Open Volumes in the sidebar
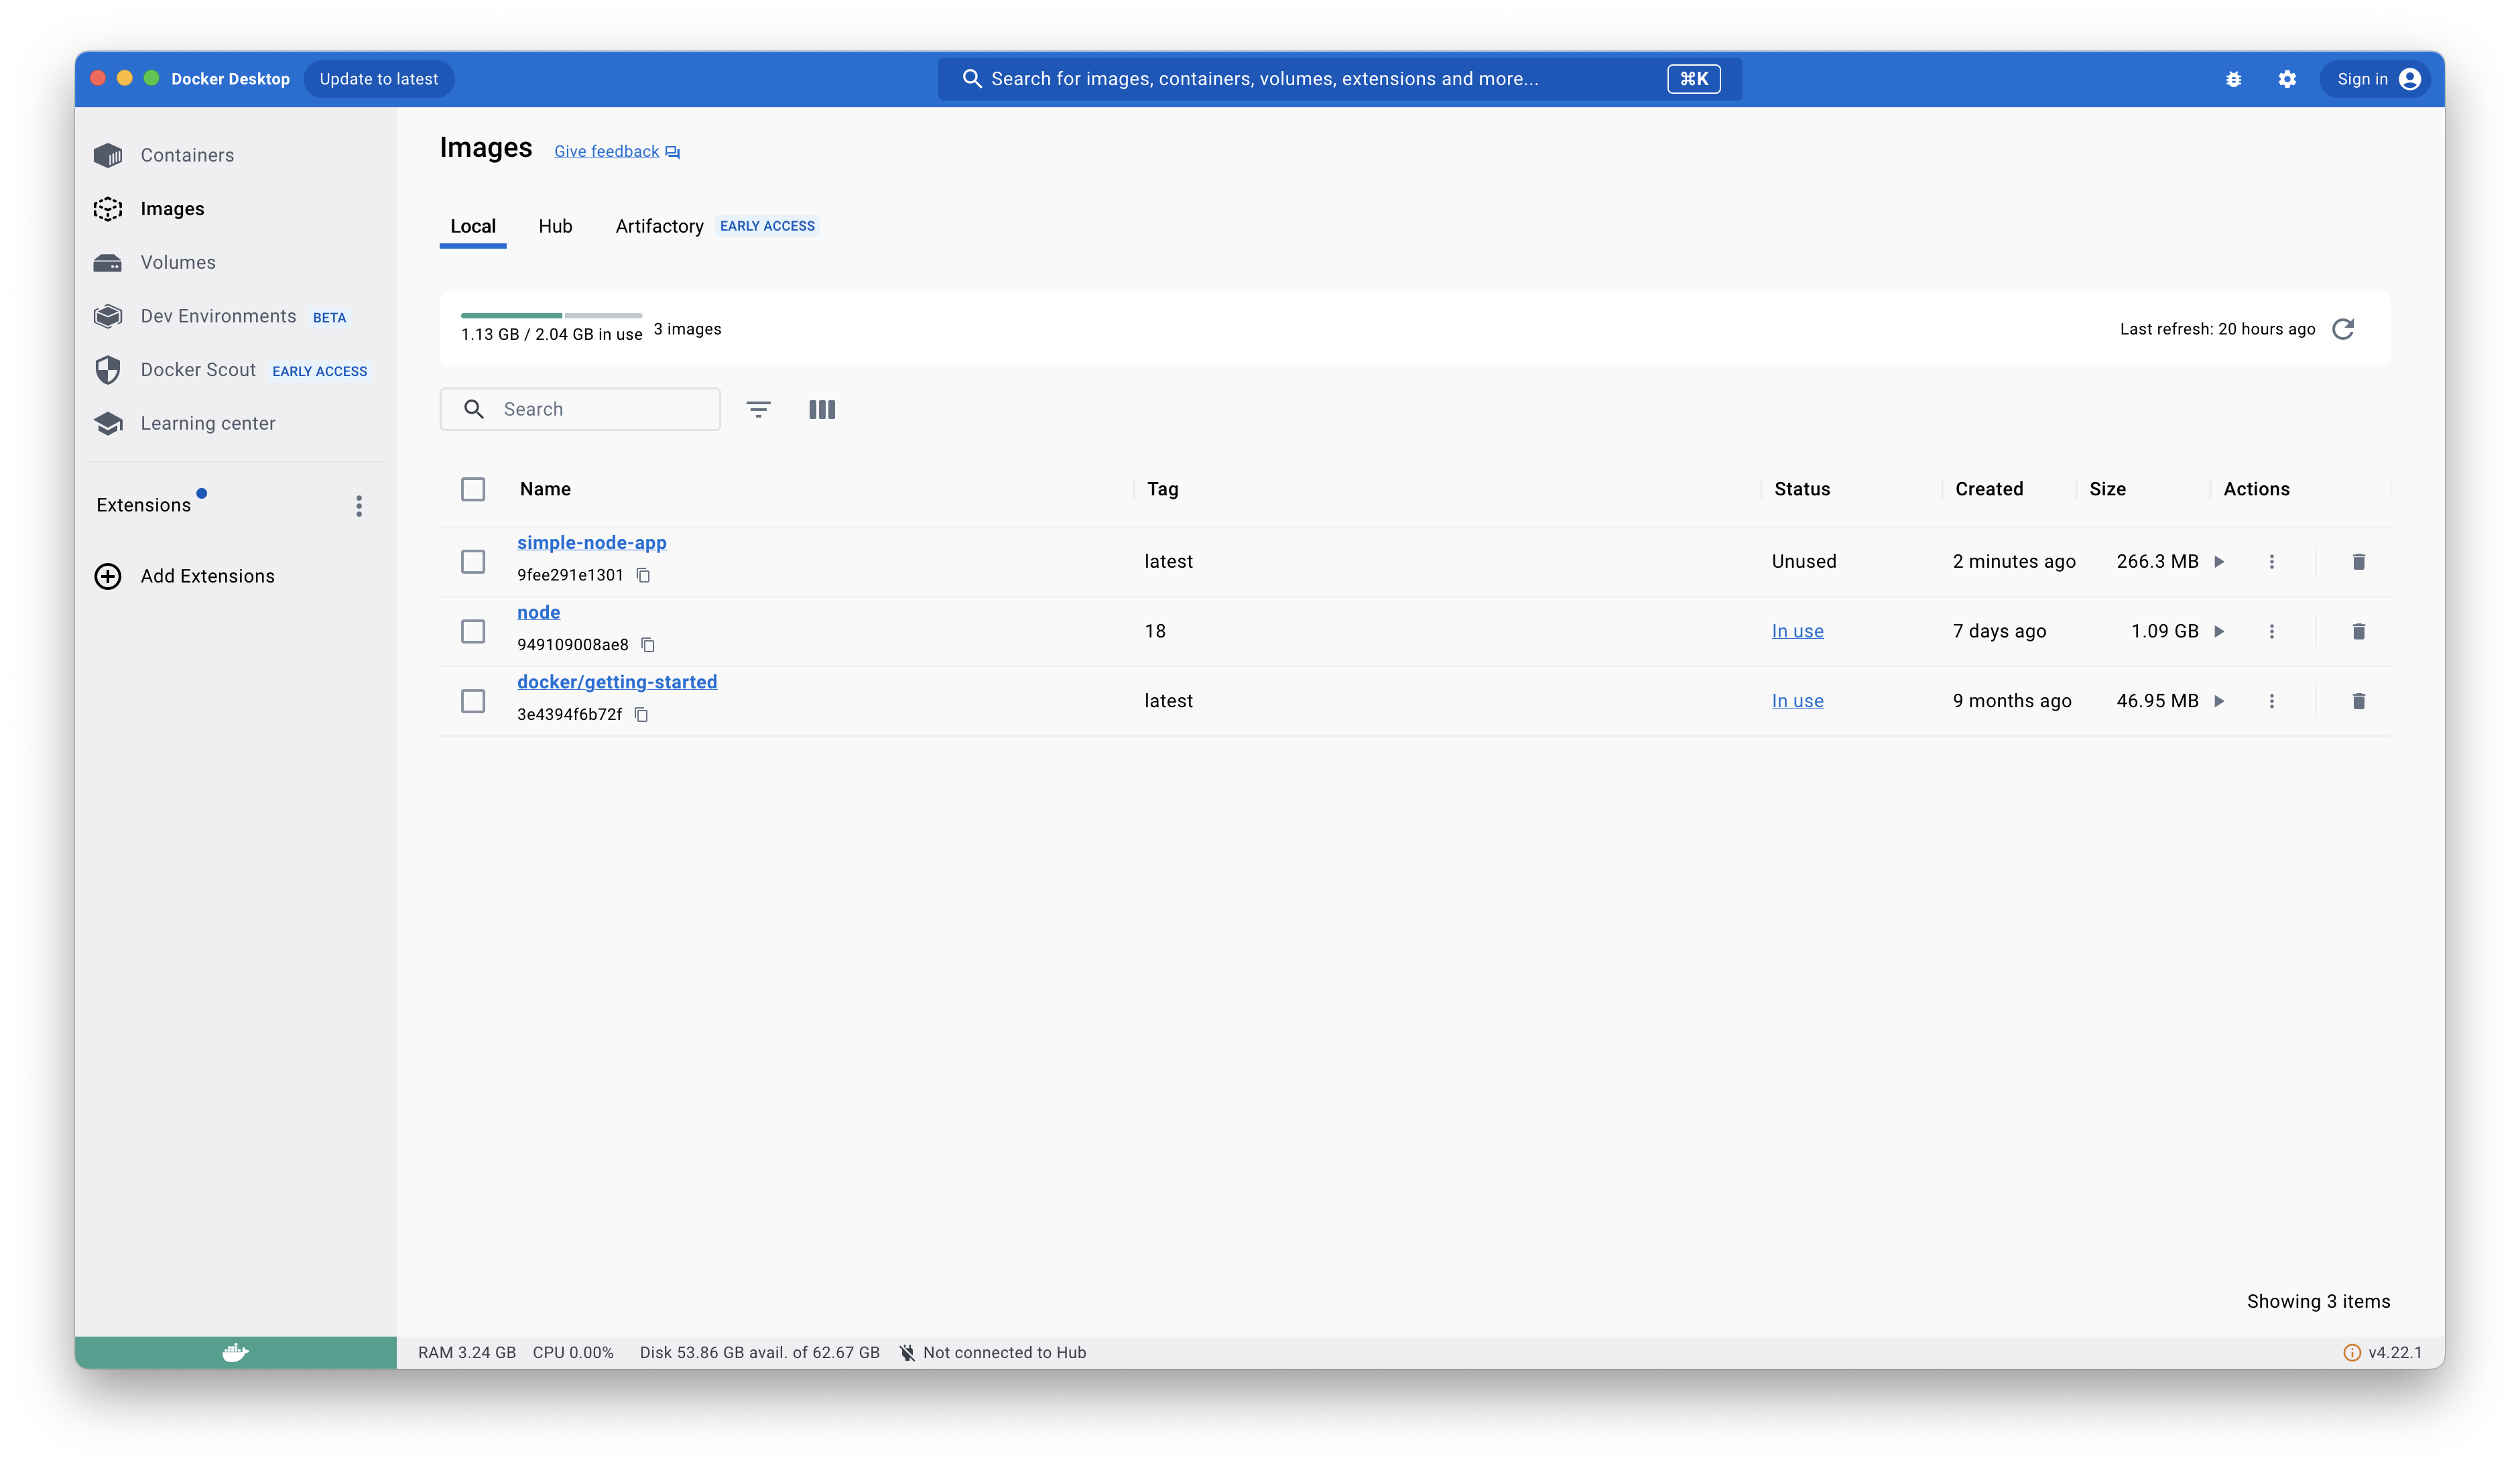Viewport: 2520px width, 1468px height. click(x=178, y=262)
